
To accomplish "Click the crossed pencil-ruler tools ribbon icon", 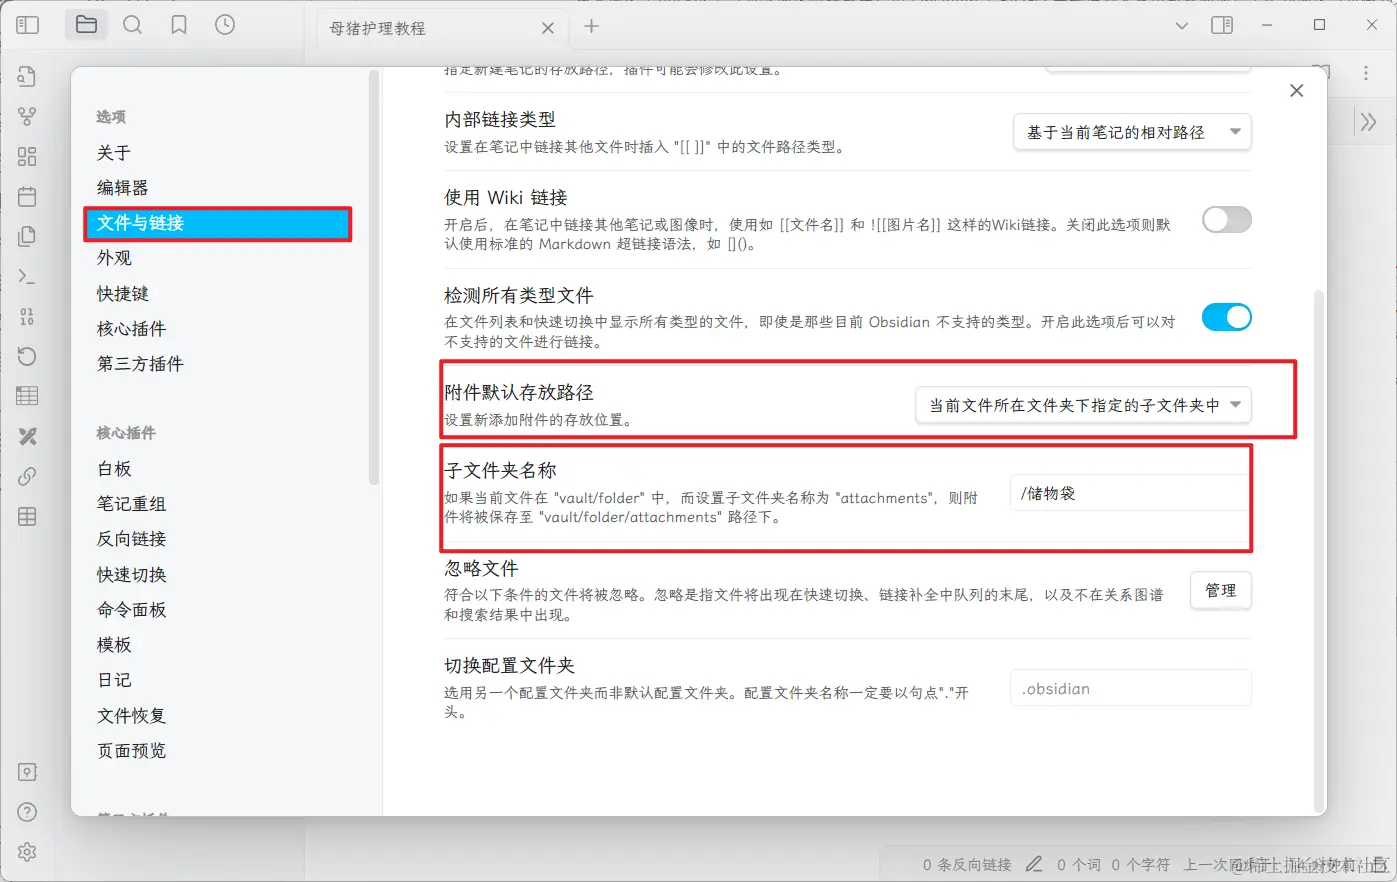I will (27, 436).
